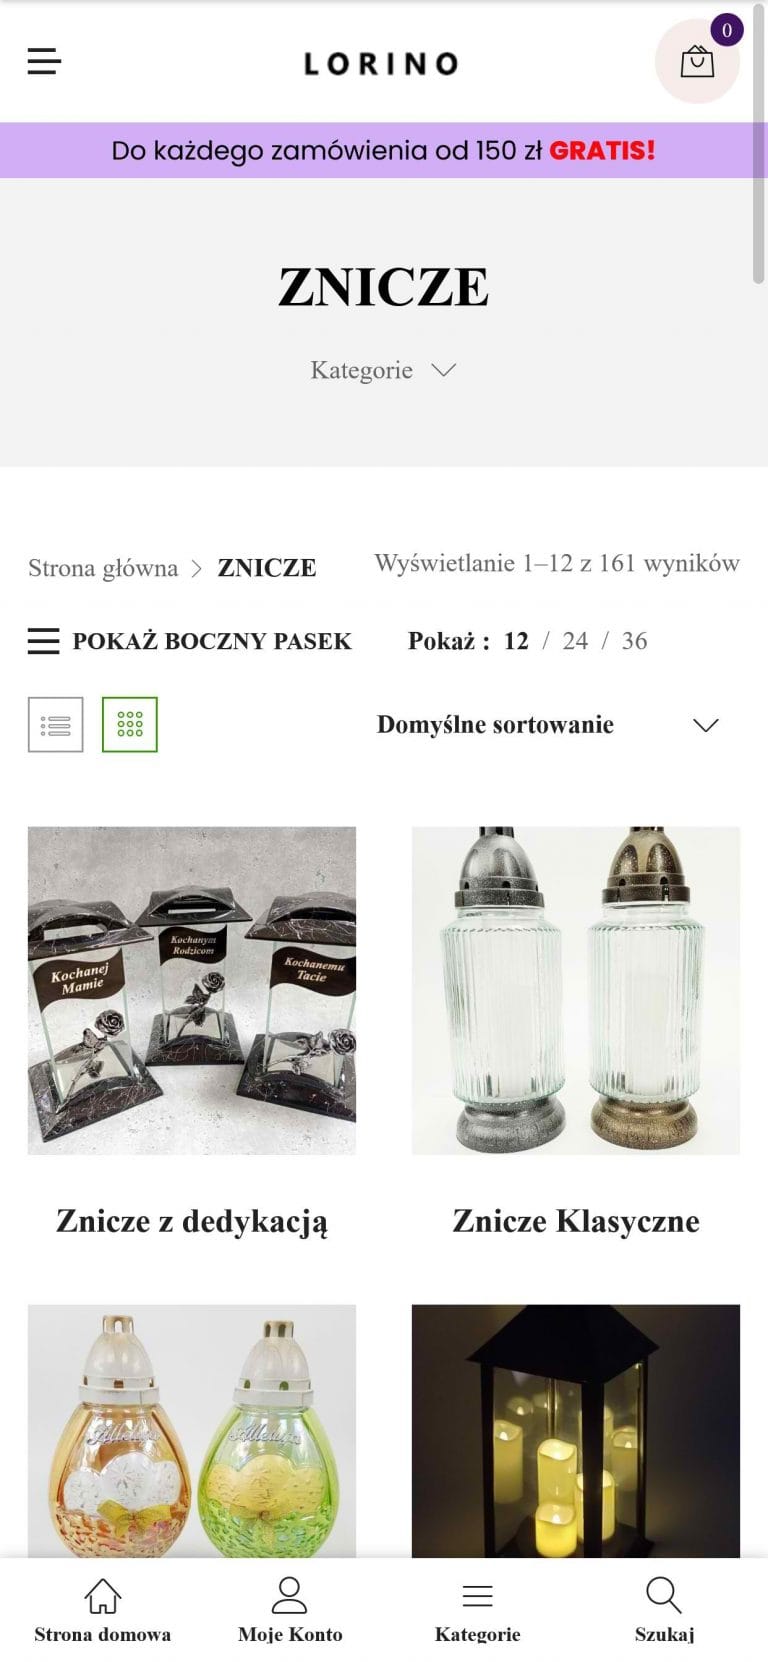Click the sorting dropdown chevron arrow
Image resolution: width=768 pixels, height=1662 pixels.
pos(706,725)
